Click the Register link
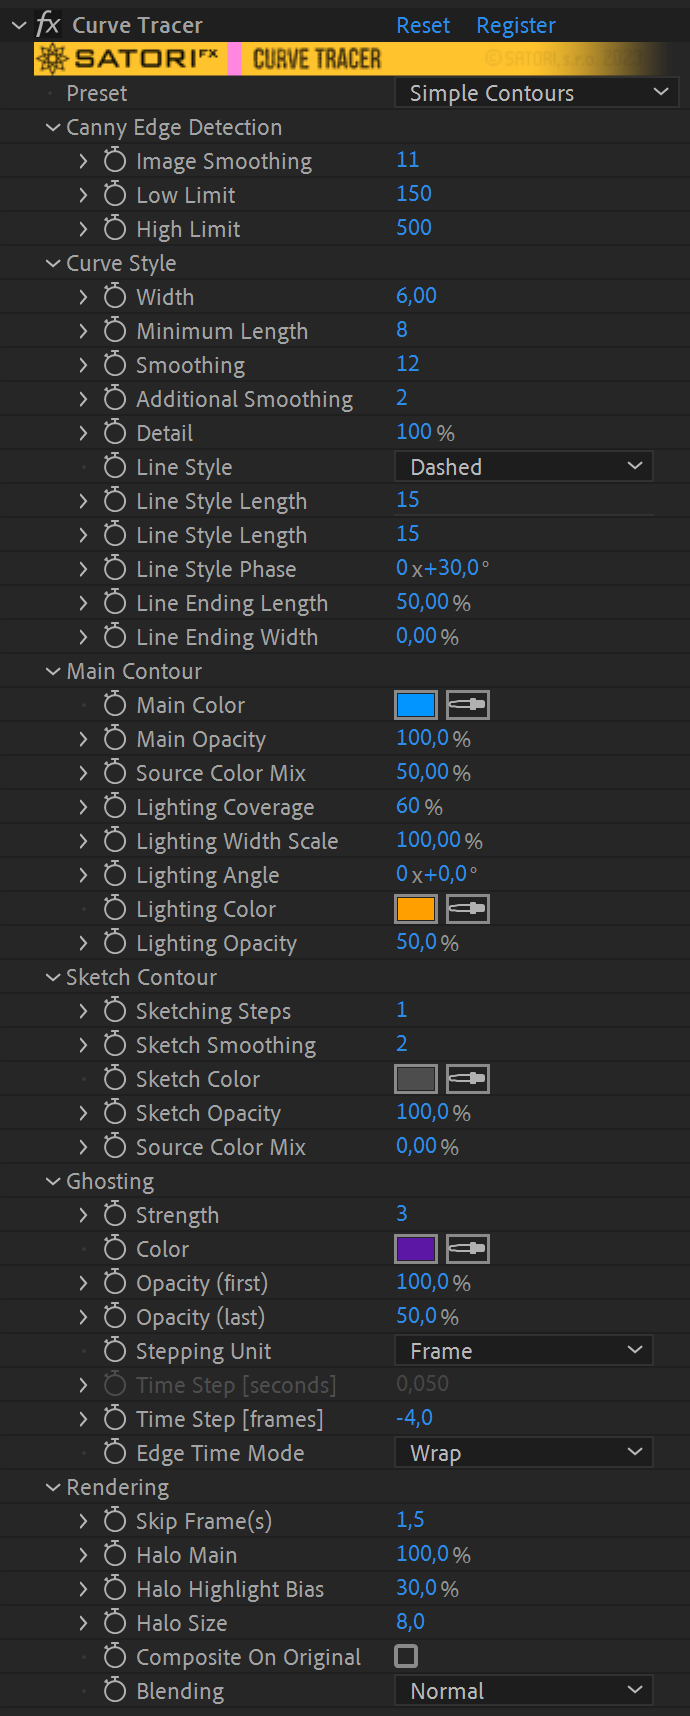690x1716 pixels. pos(515,25)
